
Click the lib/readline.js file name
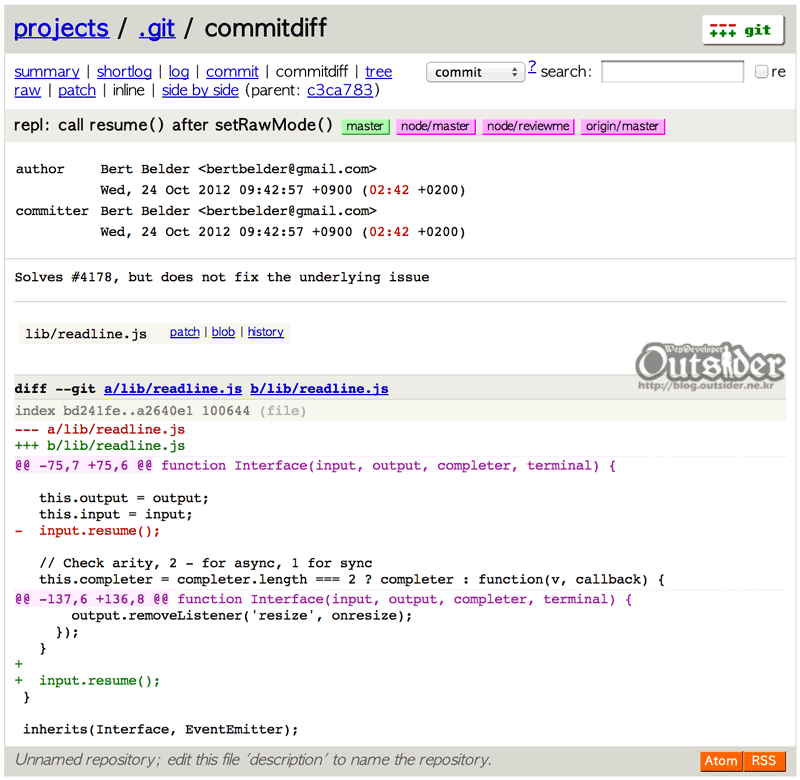pos(86,334)
